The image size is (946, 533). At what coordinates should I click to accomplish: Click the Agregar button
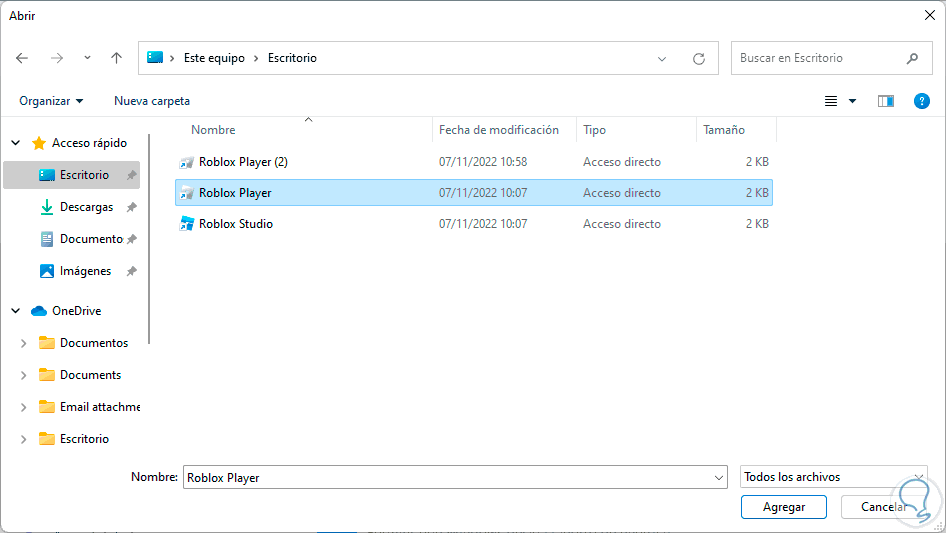point(784,507)
